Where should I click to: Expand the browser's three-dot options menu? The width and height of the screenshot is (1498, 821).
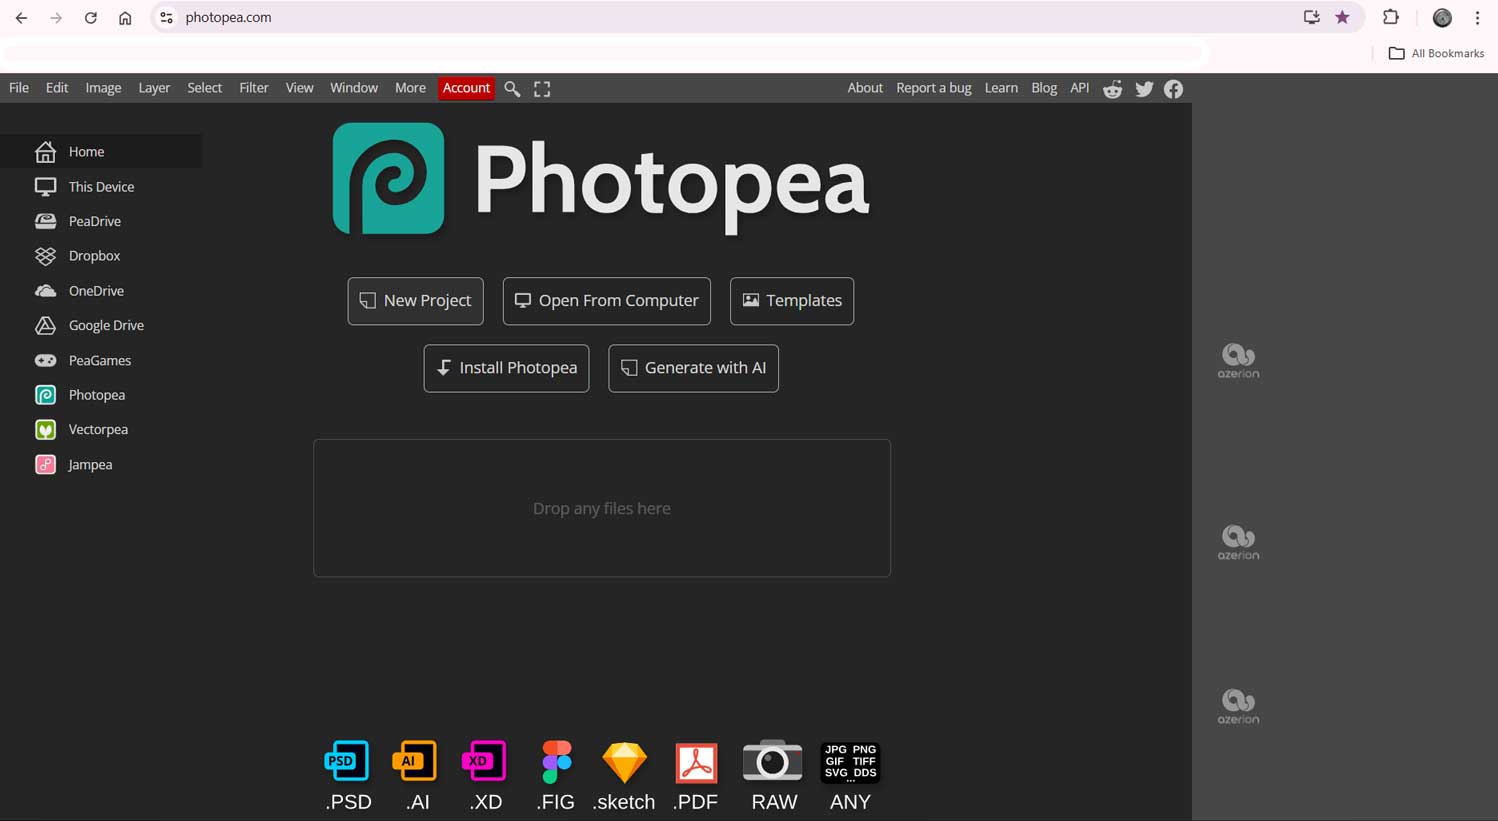(1477, 17)
